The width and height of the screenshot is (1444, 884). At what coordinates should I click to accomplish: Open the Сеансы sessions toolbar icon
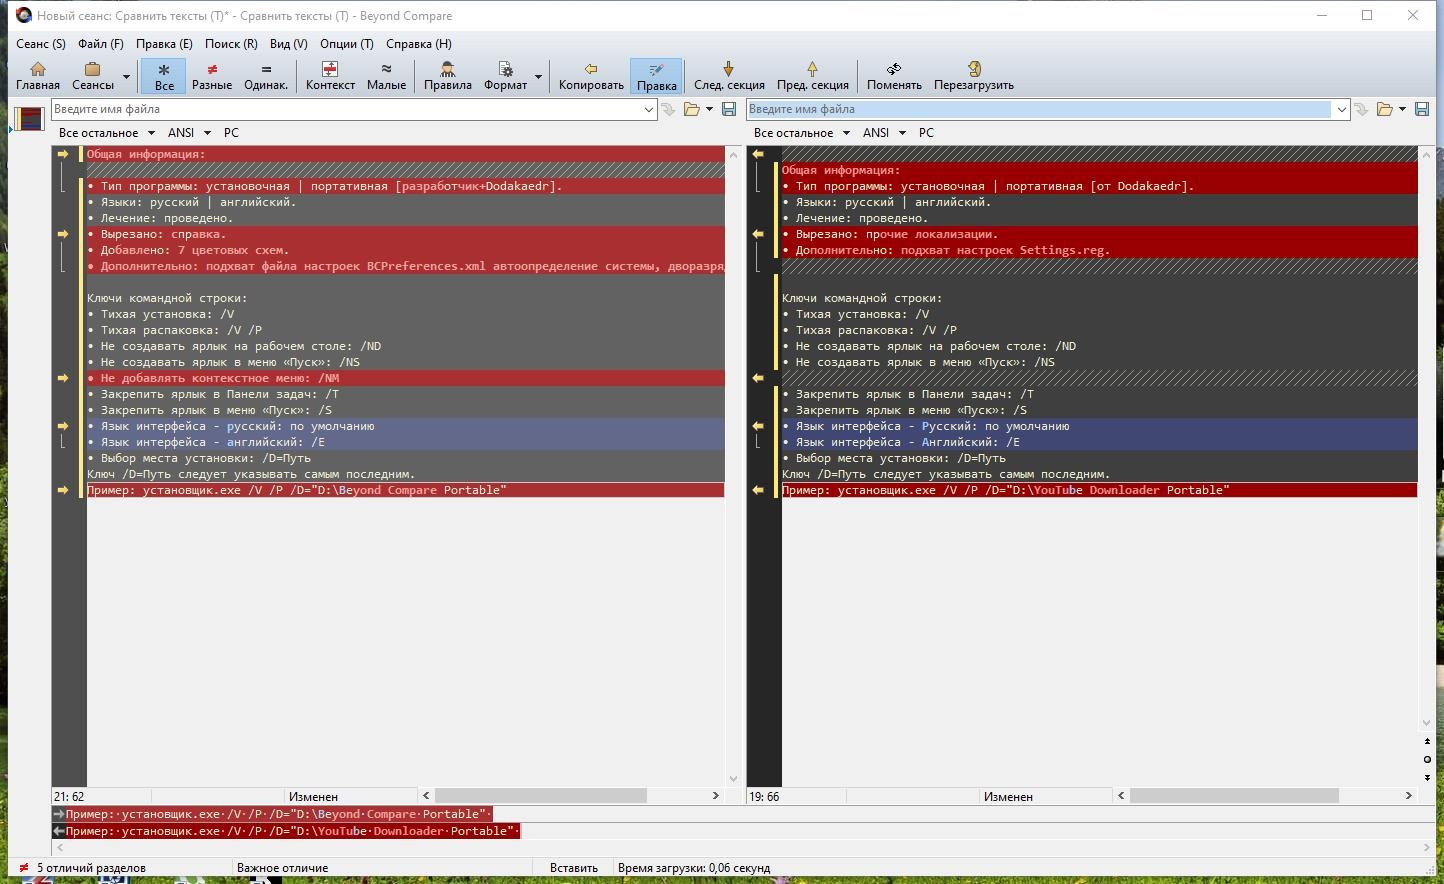pos(92,75)
